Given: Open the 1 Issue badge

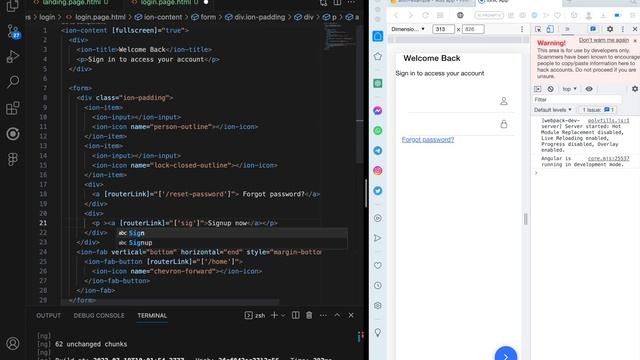Looking at the screenshot, I should click(x=598, y=110).
